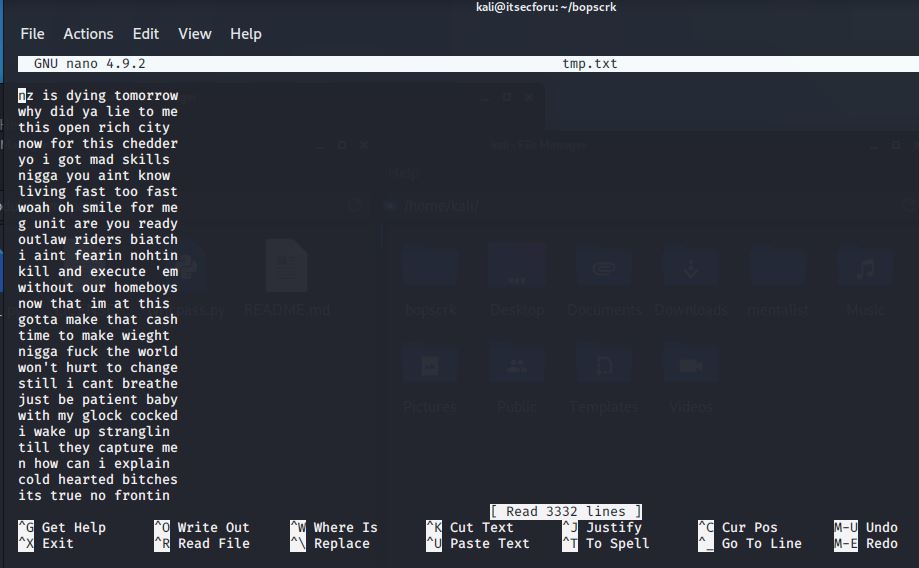Place cursor on line 'why did ya lie to me'
This screenshot has height=568, width=919.
(98, 111)
